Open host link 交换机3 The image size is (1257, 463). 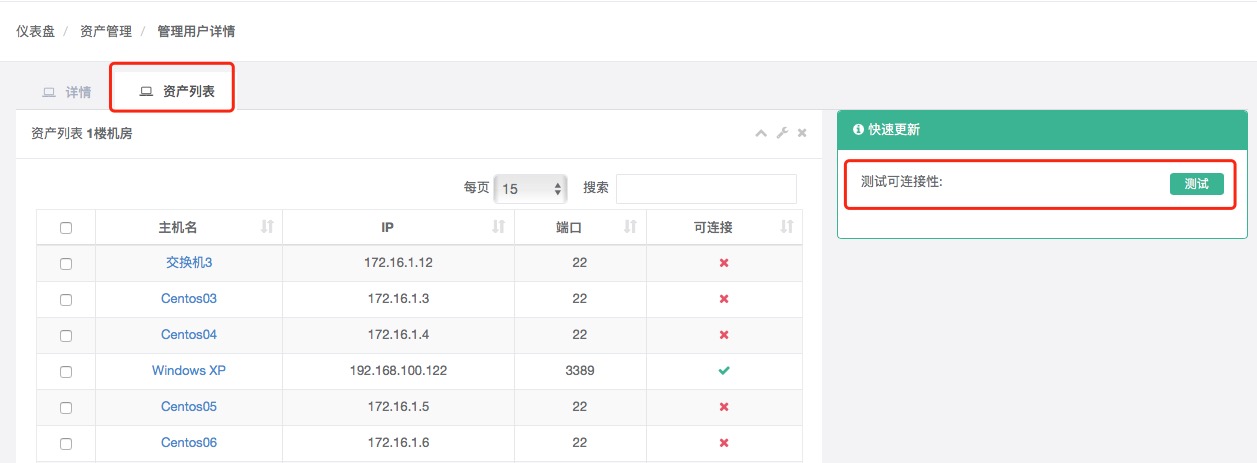[189, 263]
